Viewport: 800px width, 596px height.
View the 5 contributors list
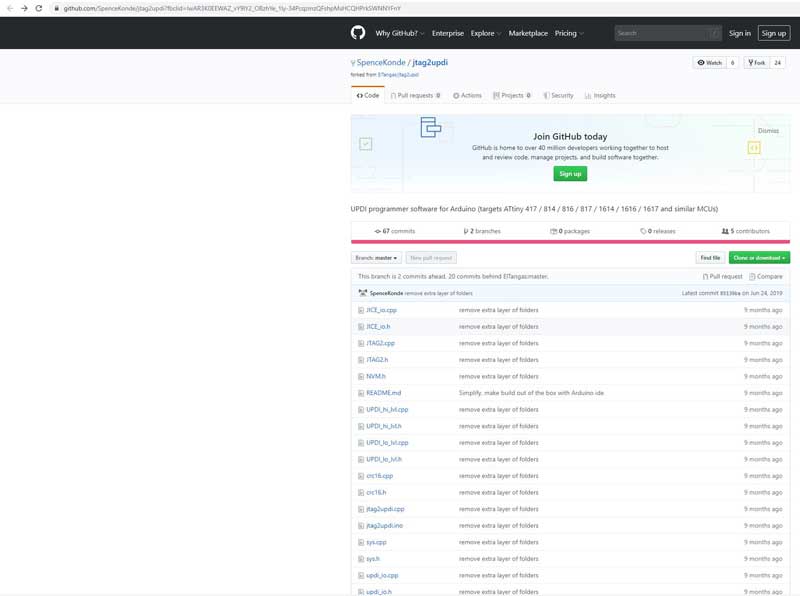coord(745,231)
